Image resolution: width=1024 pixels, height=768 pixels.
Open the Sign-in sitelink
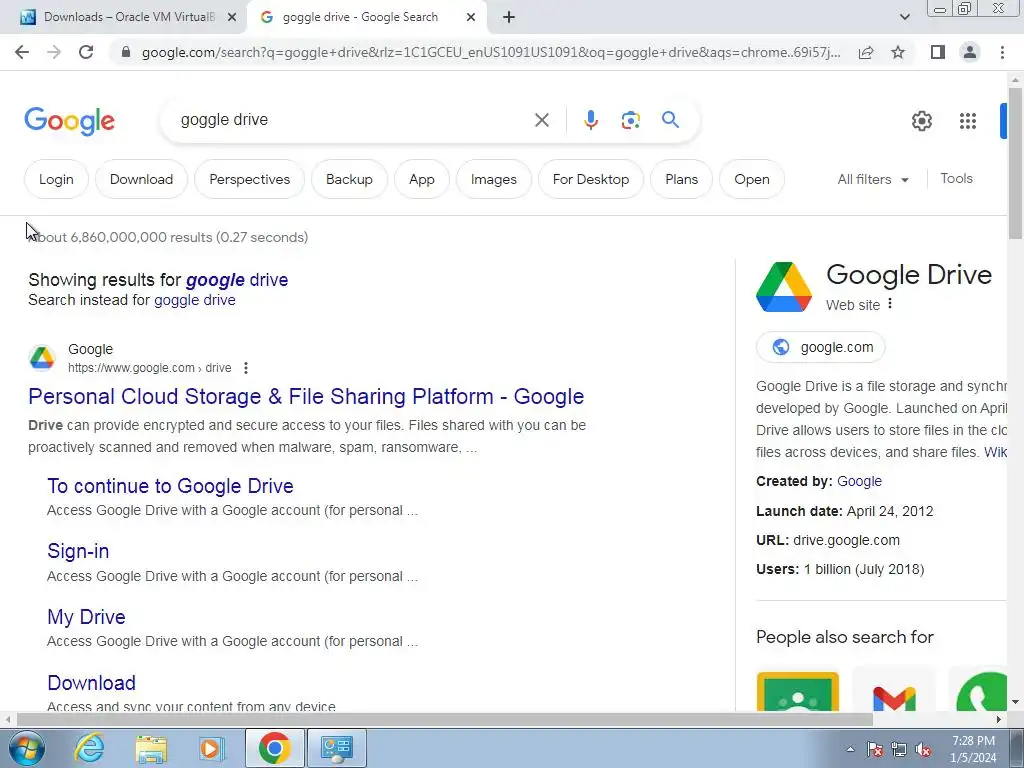pyautogui.click(x=78, y=551)
